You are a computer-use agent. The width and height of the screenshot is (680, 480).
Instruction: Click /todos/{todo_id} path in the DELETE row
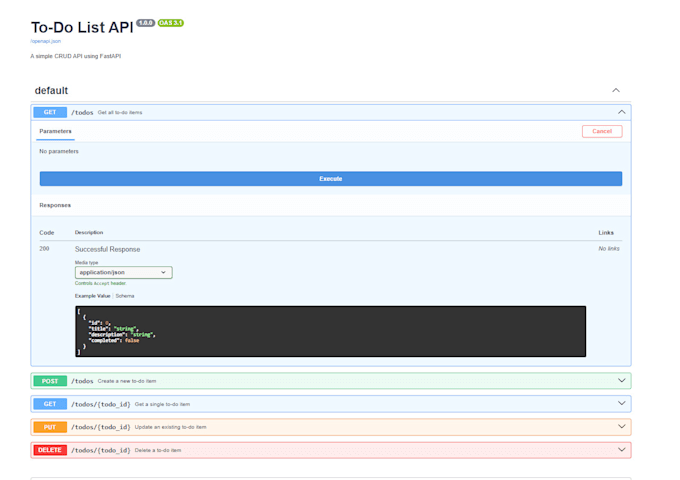(x=101, y=450)
